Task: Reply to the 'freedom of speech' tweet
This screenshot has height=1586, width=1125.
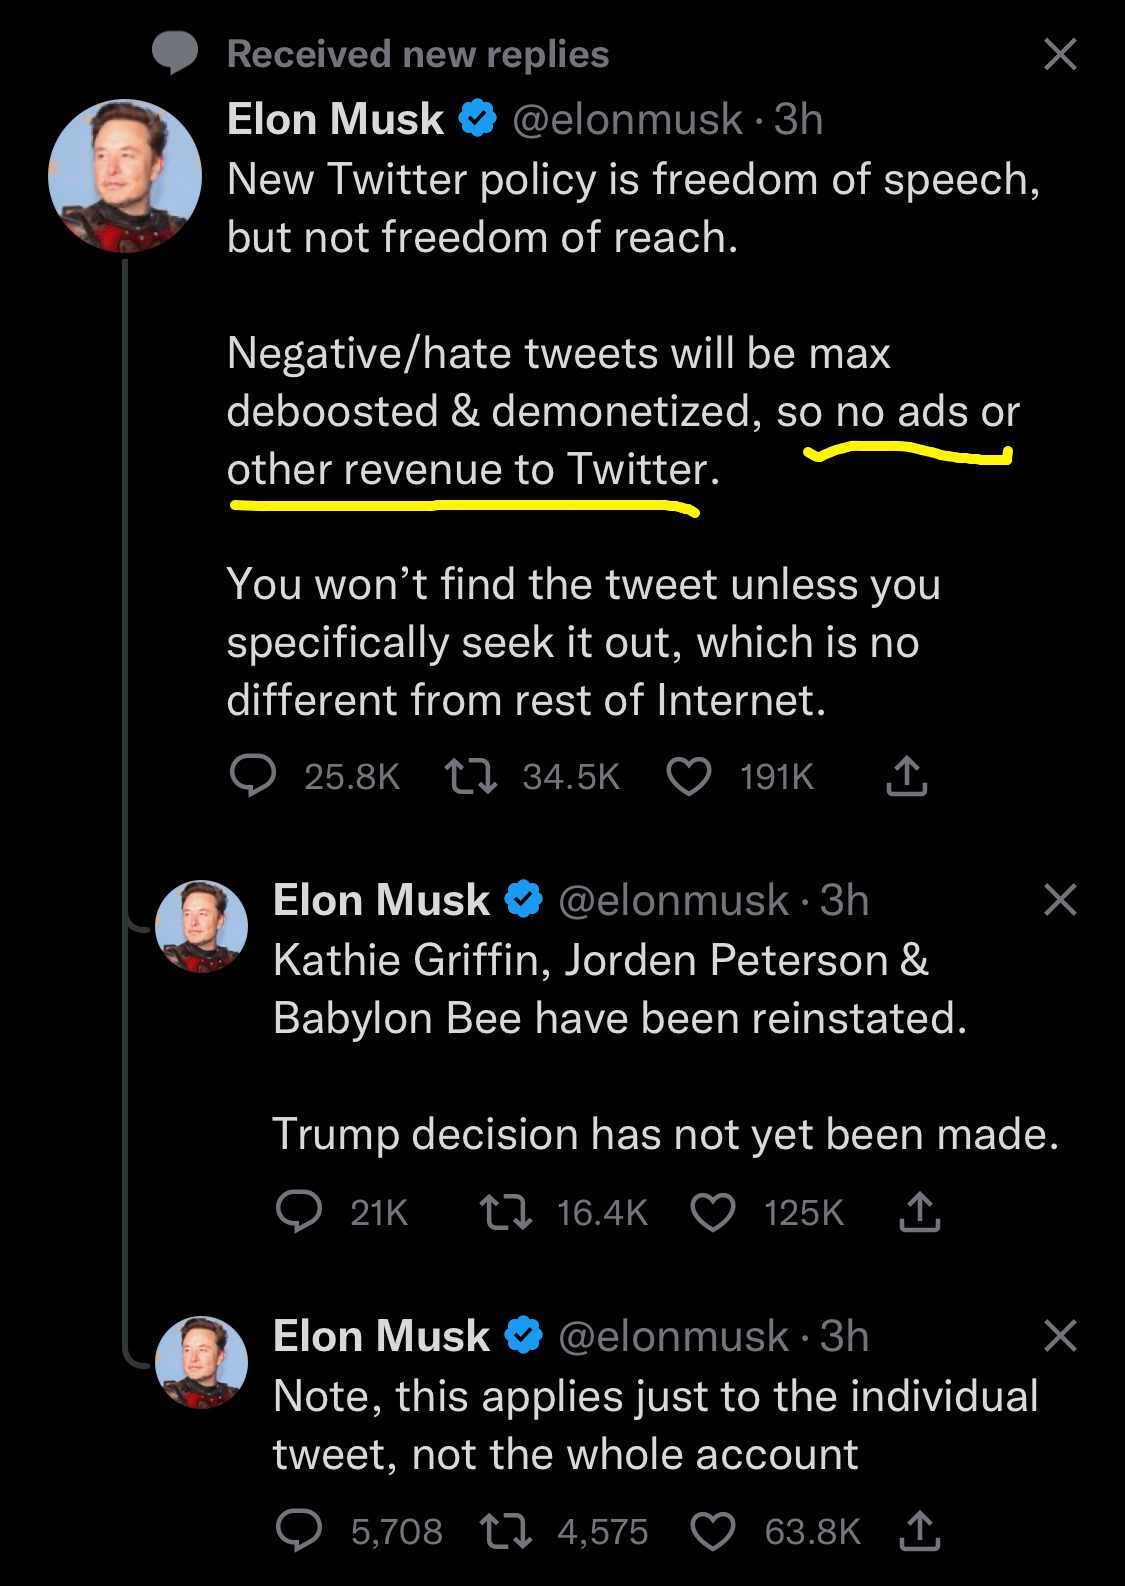Action: [x=253, y=776]
